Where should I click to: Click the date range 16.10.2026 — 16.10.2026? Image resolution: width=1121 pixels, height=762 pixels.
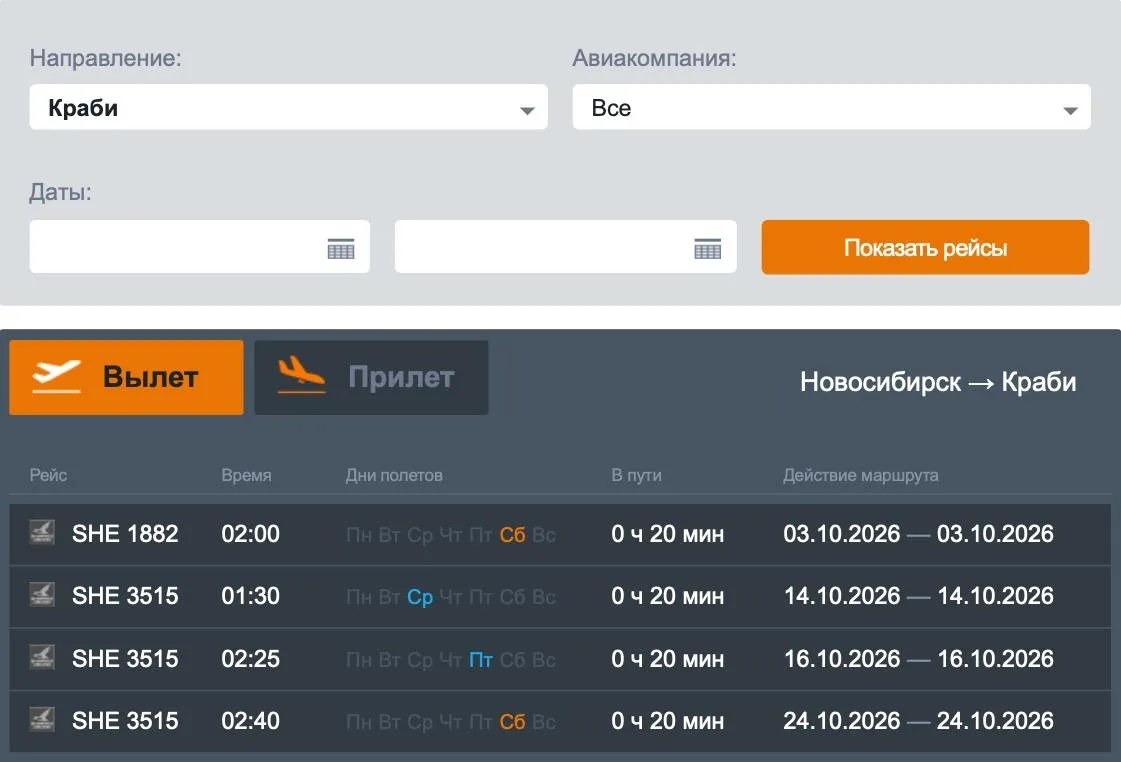pos(919,658)
